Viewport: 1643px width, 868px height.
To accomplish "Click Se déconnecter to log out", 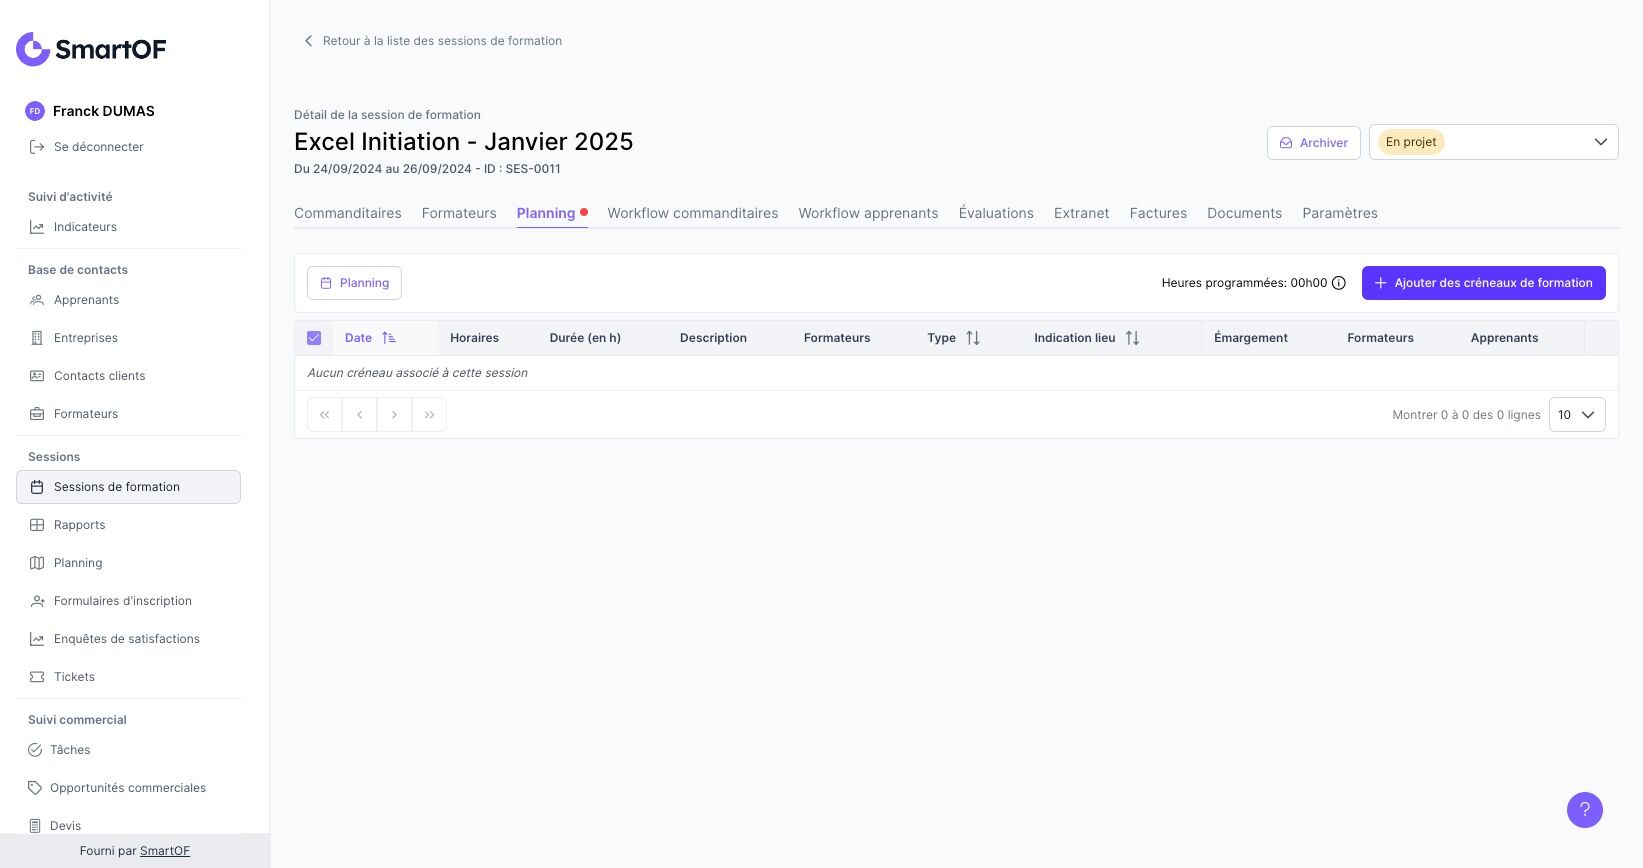I will tap(99, 147).
